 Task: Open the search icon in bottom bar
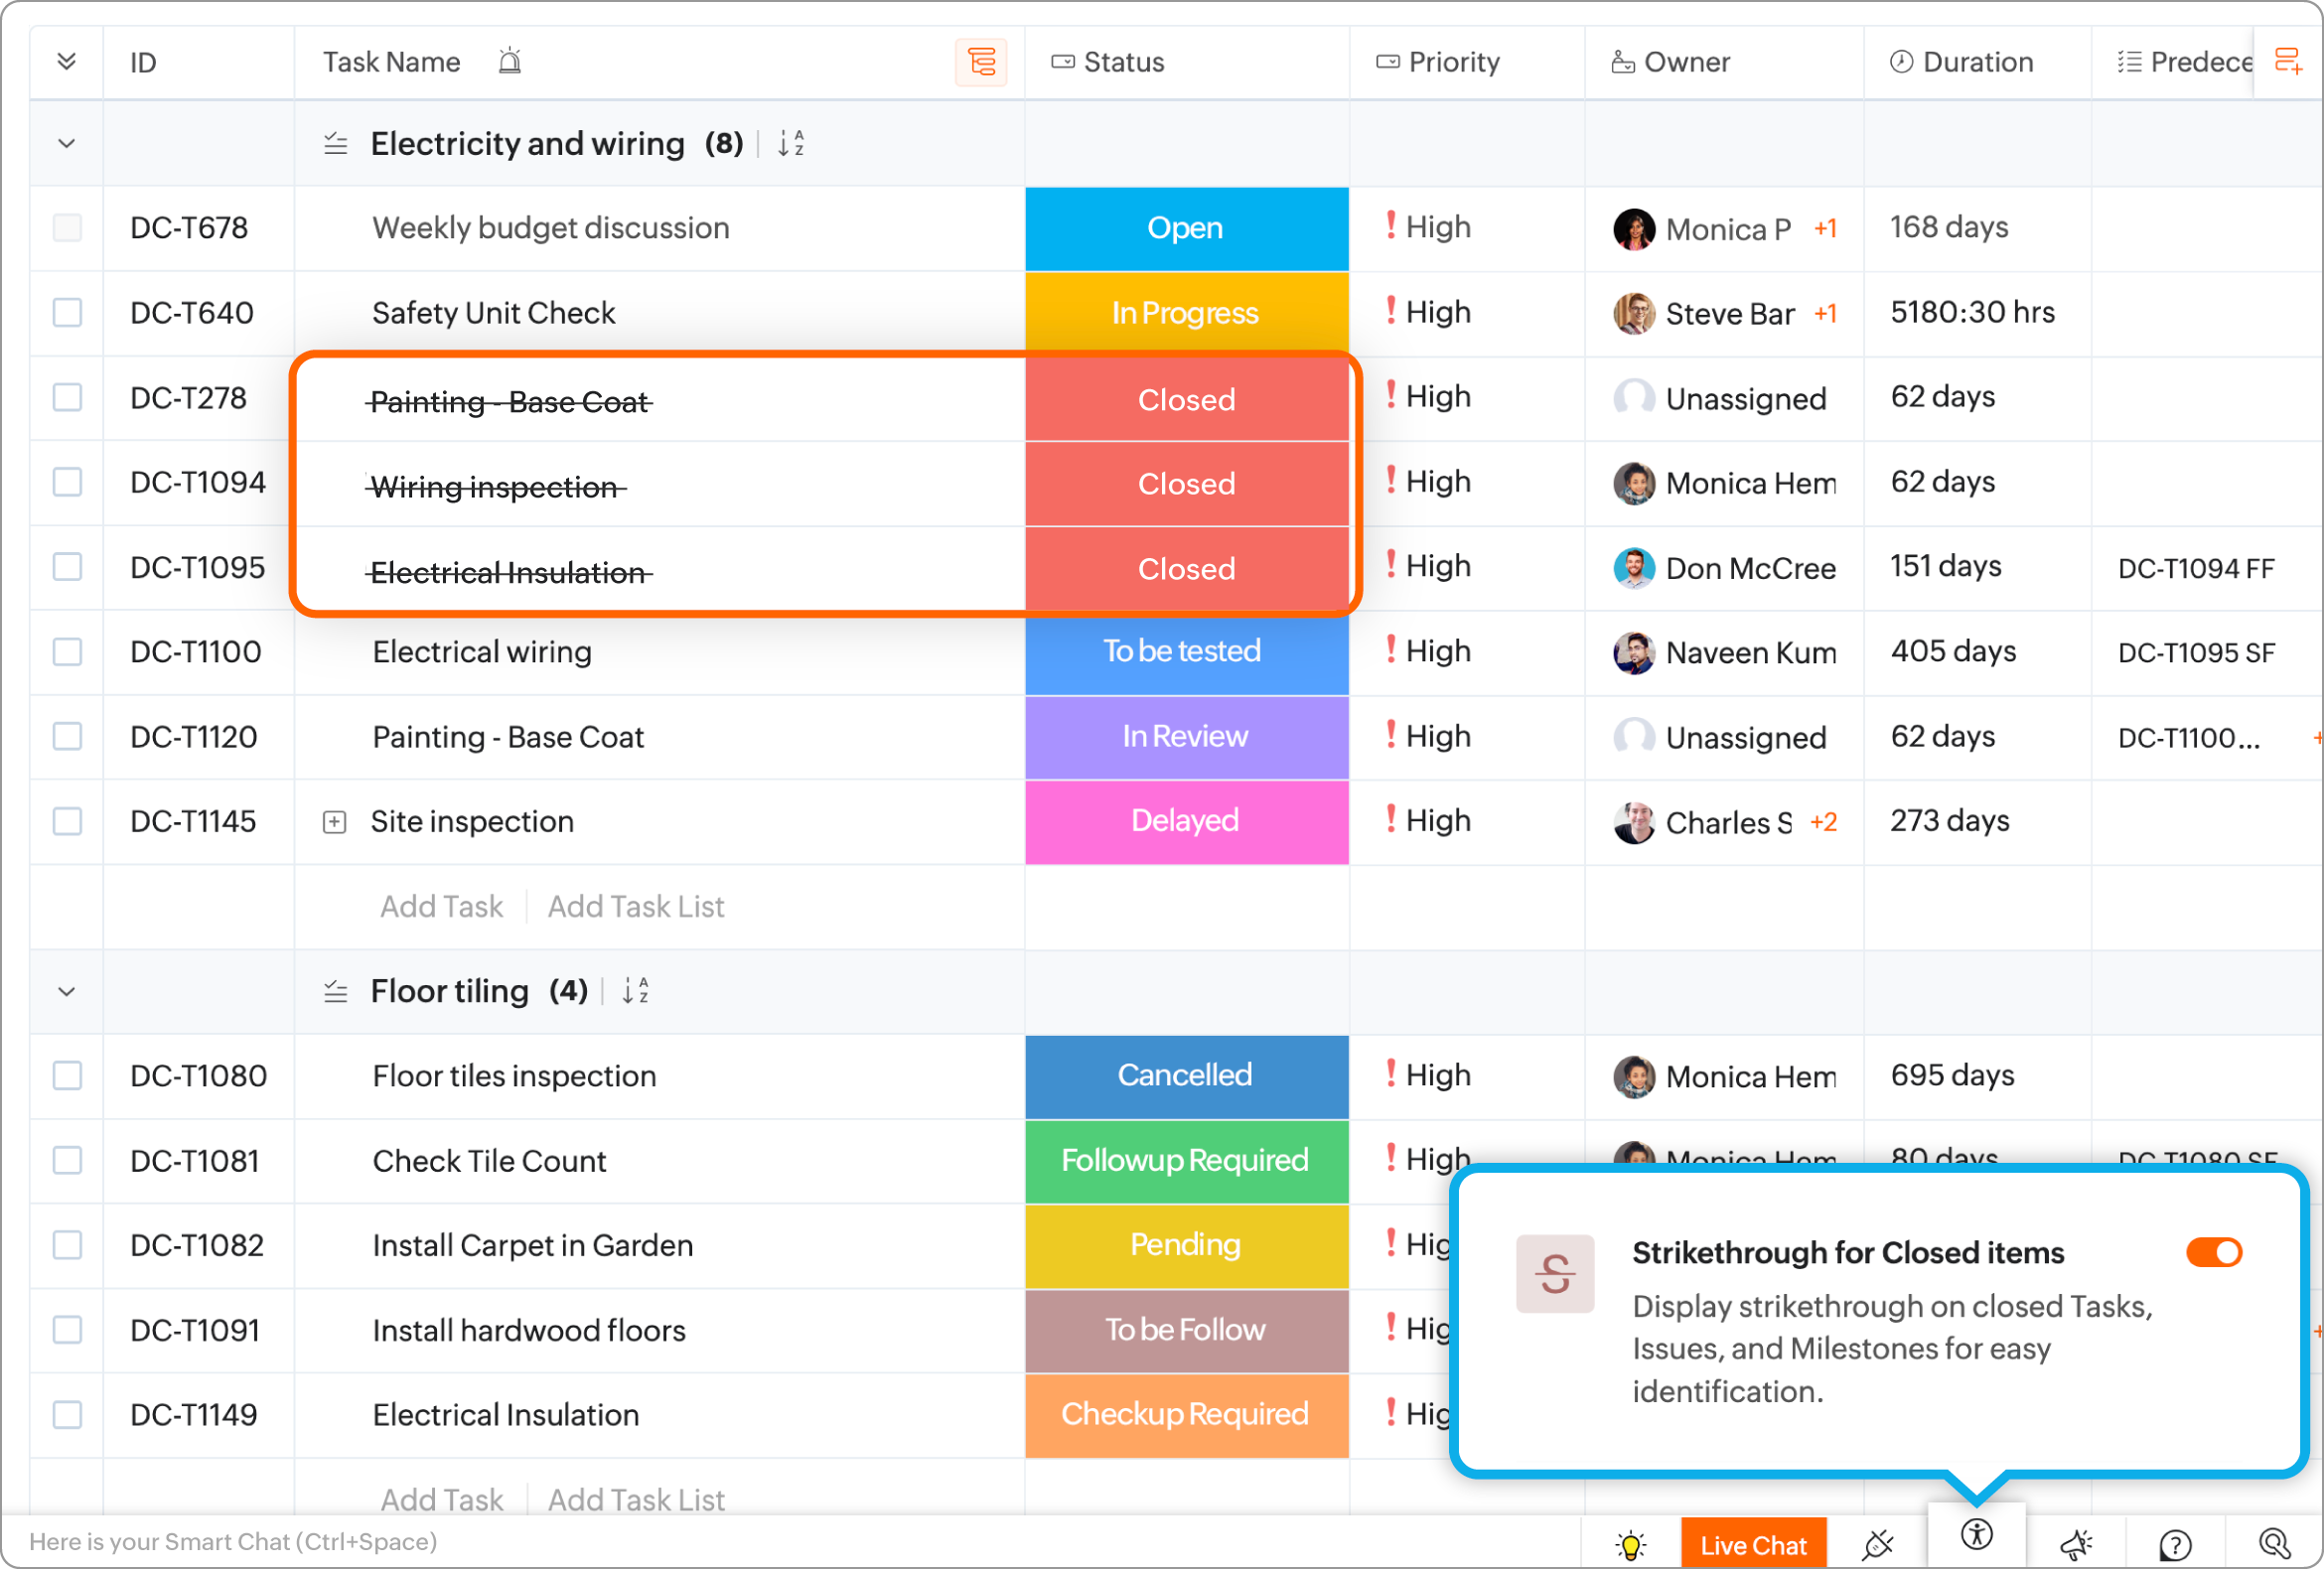point(2273,1544)
